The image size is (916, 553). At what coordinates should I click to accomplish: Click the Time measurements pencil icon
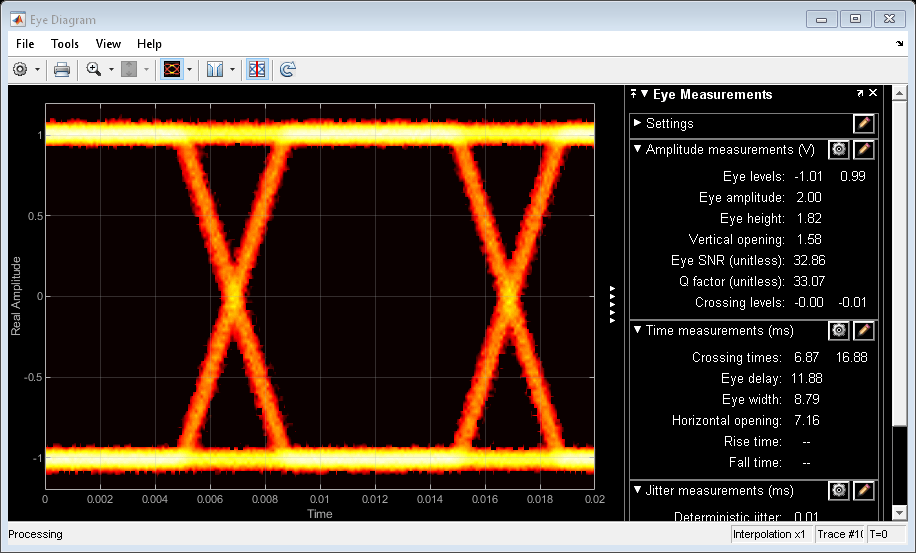pos(864,331)
